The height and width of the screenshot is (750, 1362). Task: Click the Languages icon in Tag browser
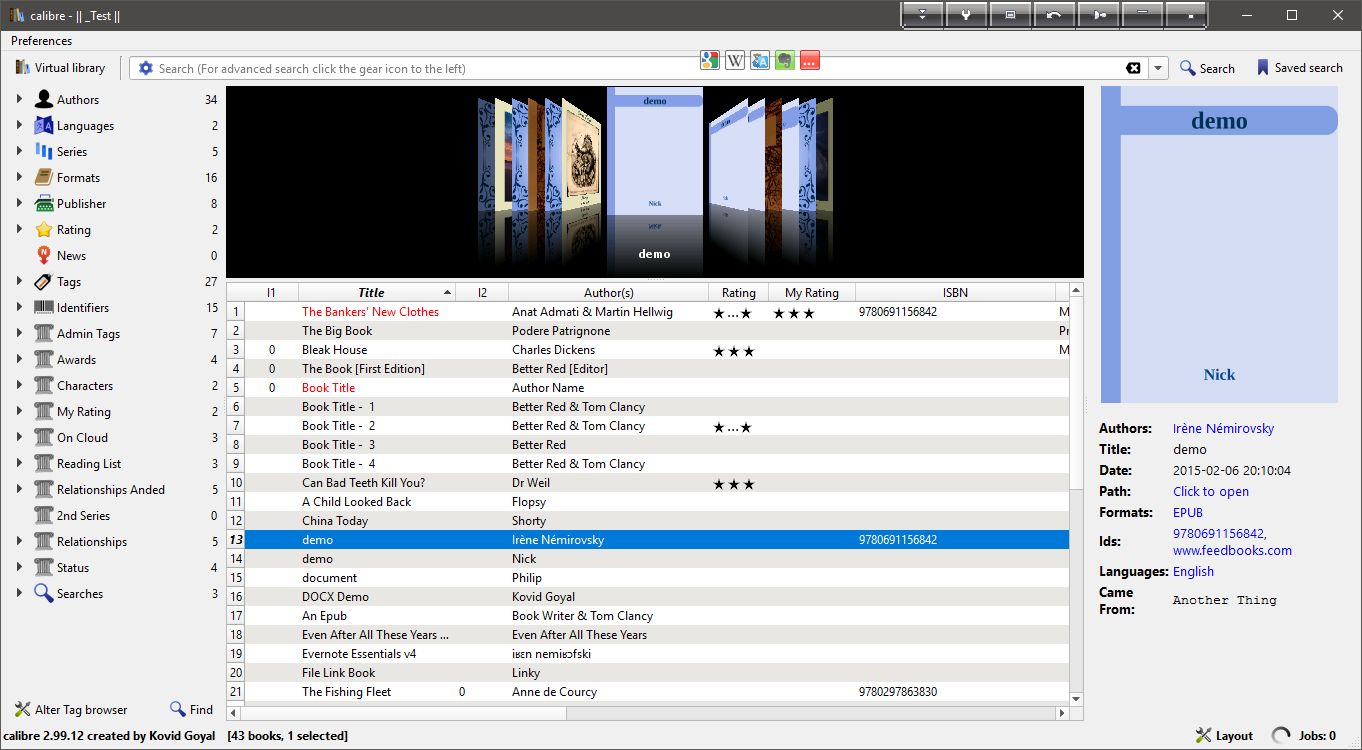(44, 125)
